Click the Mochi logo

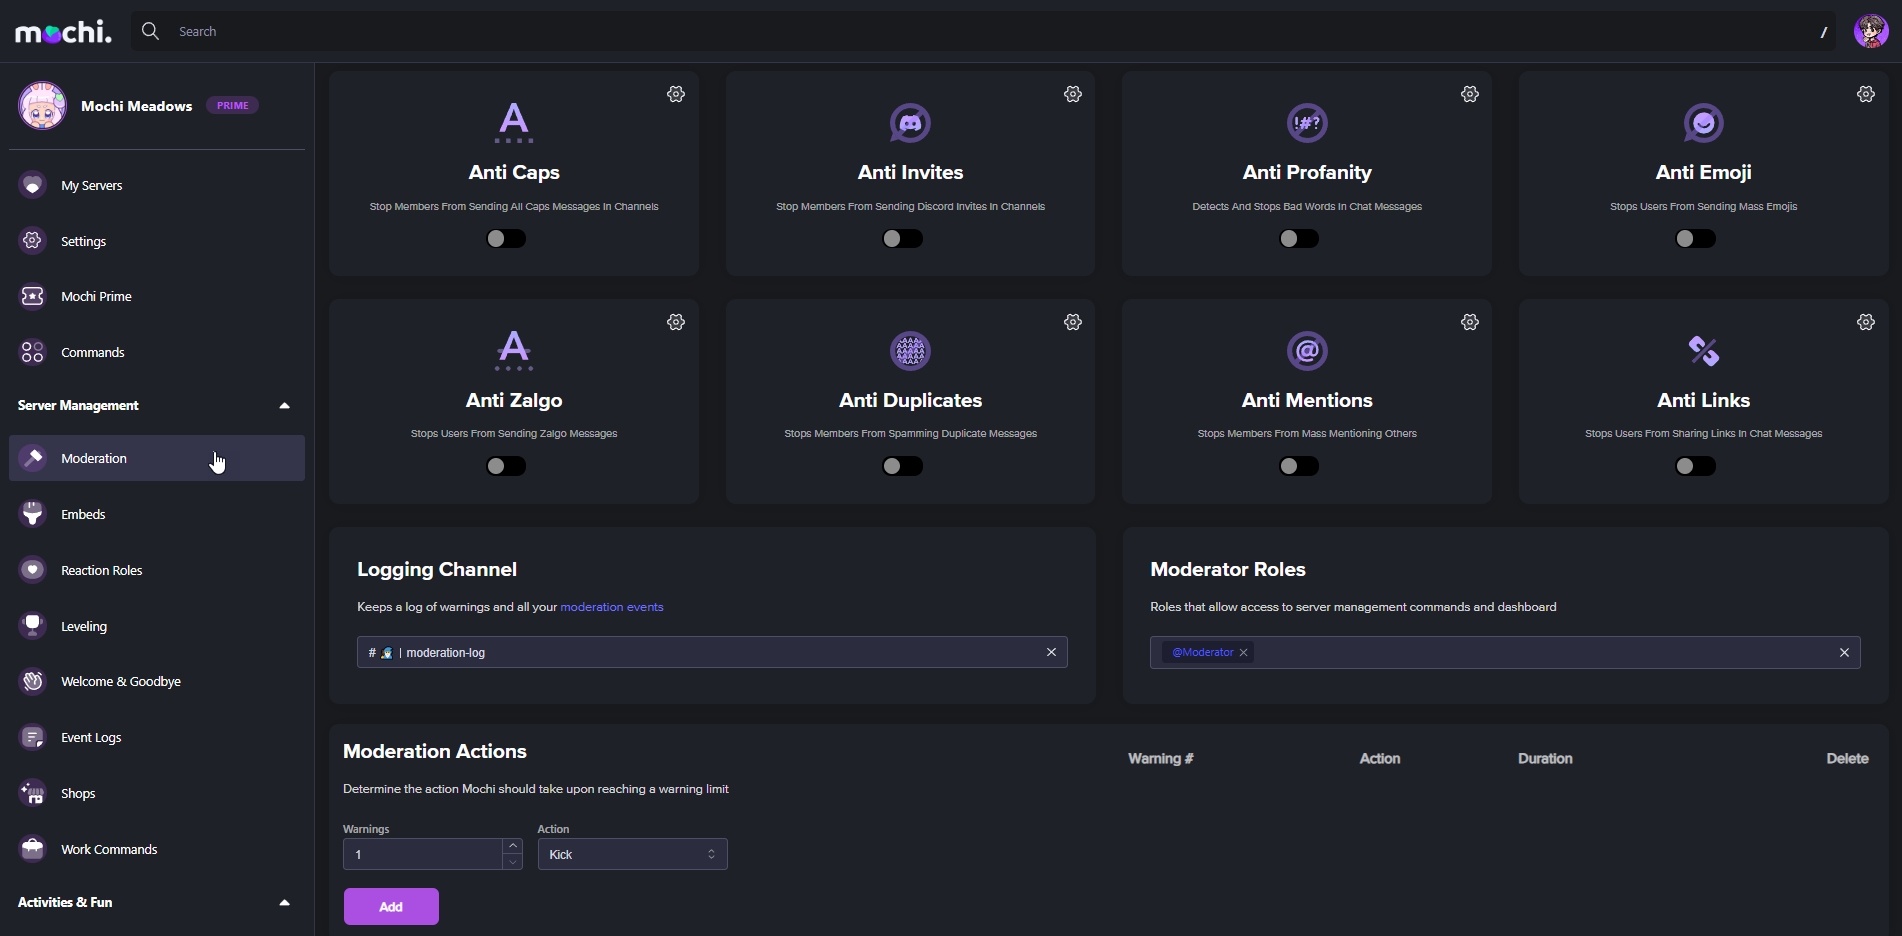(64, 32)
